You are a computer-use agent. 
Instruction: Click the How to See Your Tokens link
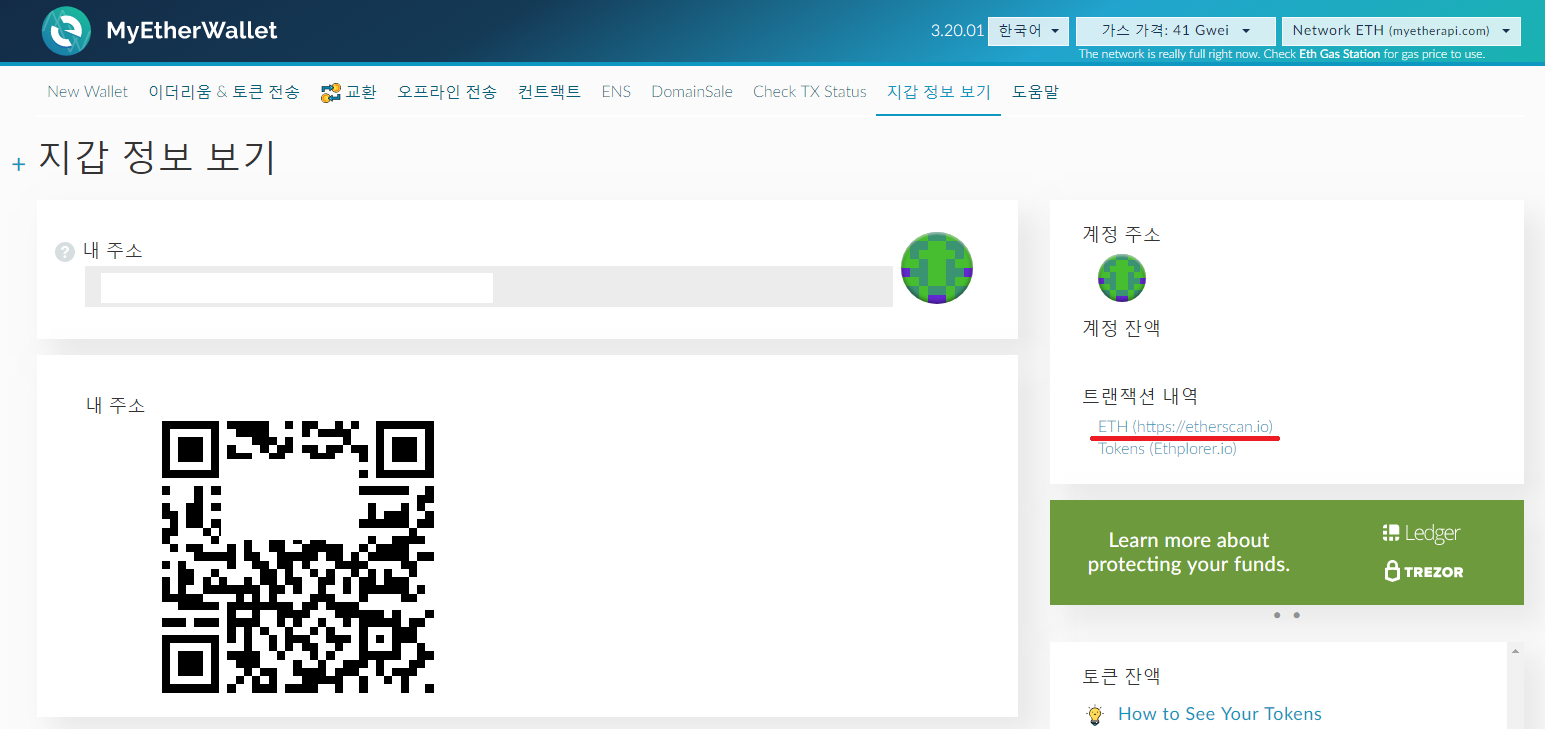[1220, 714]
